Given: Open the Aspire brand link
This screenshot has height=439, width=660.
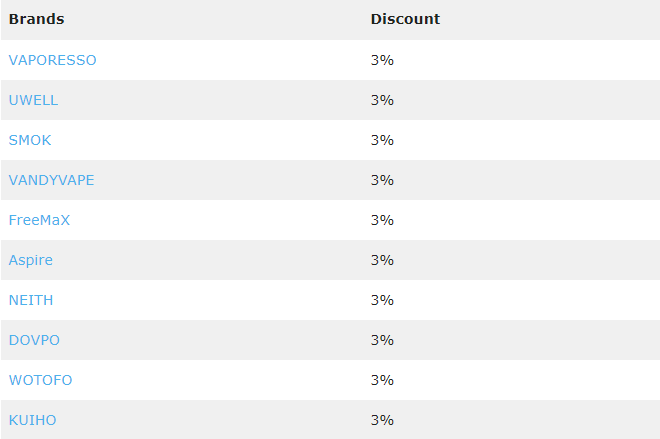Looking at the screenshot, I should [31, 260].
